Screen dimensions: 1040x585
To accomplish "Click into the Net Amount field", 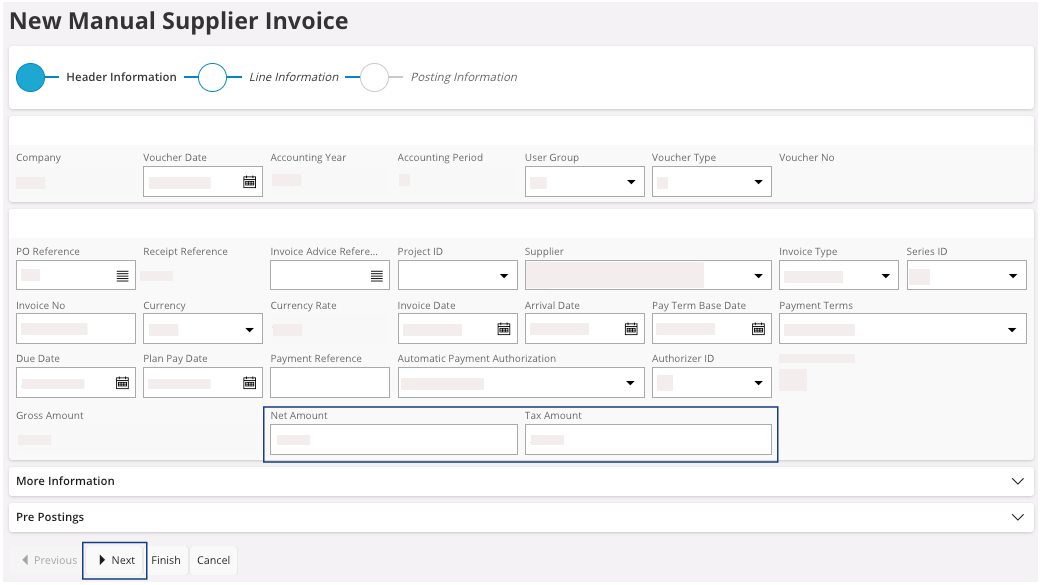I will click(x=393, y=440).
